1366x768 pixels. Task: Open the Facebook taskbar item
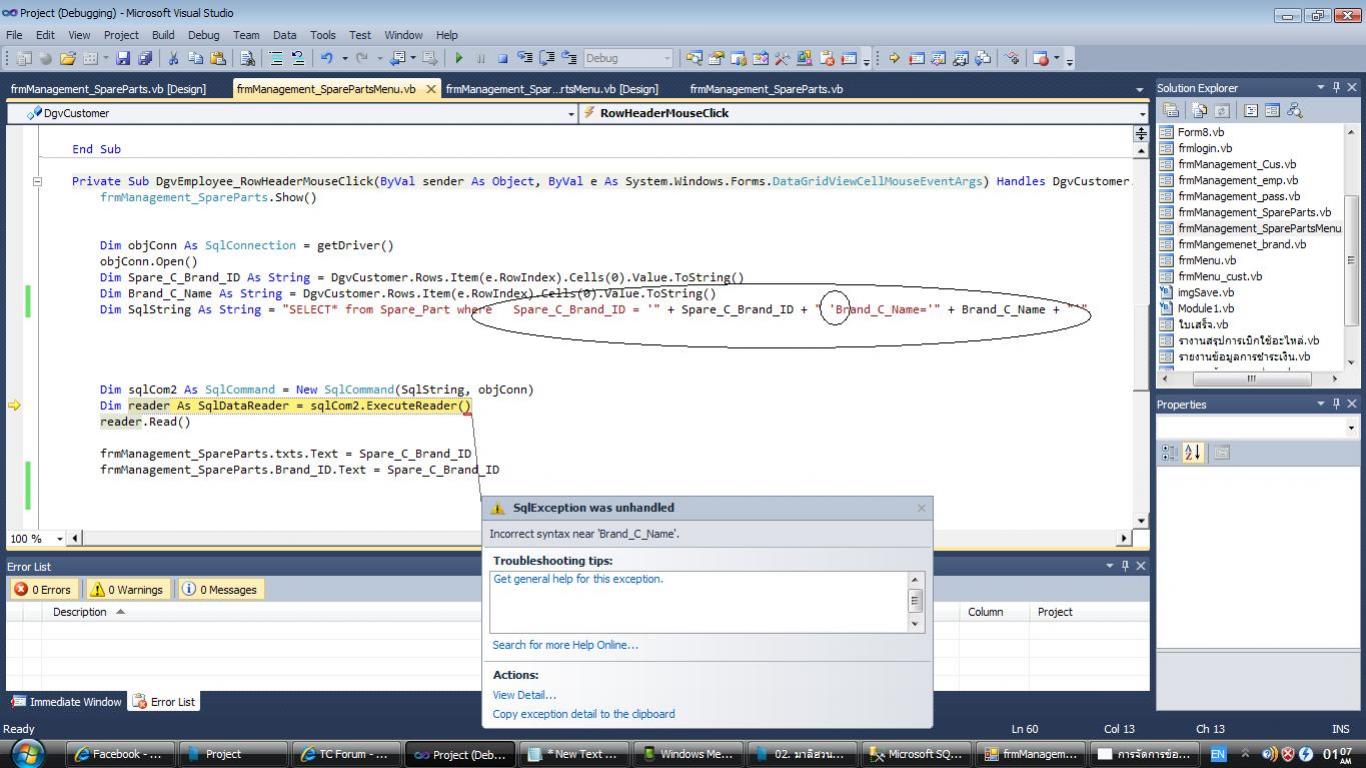[120, 754]
